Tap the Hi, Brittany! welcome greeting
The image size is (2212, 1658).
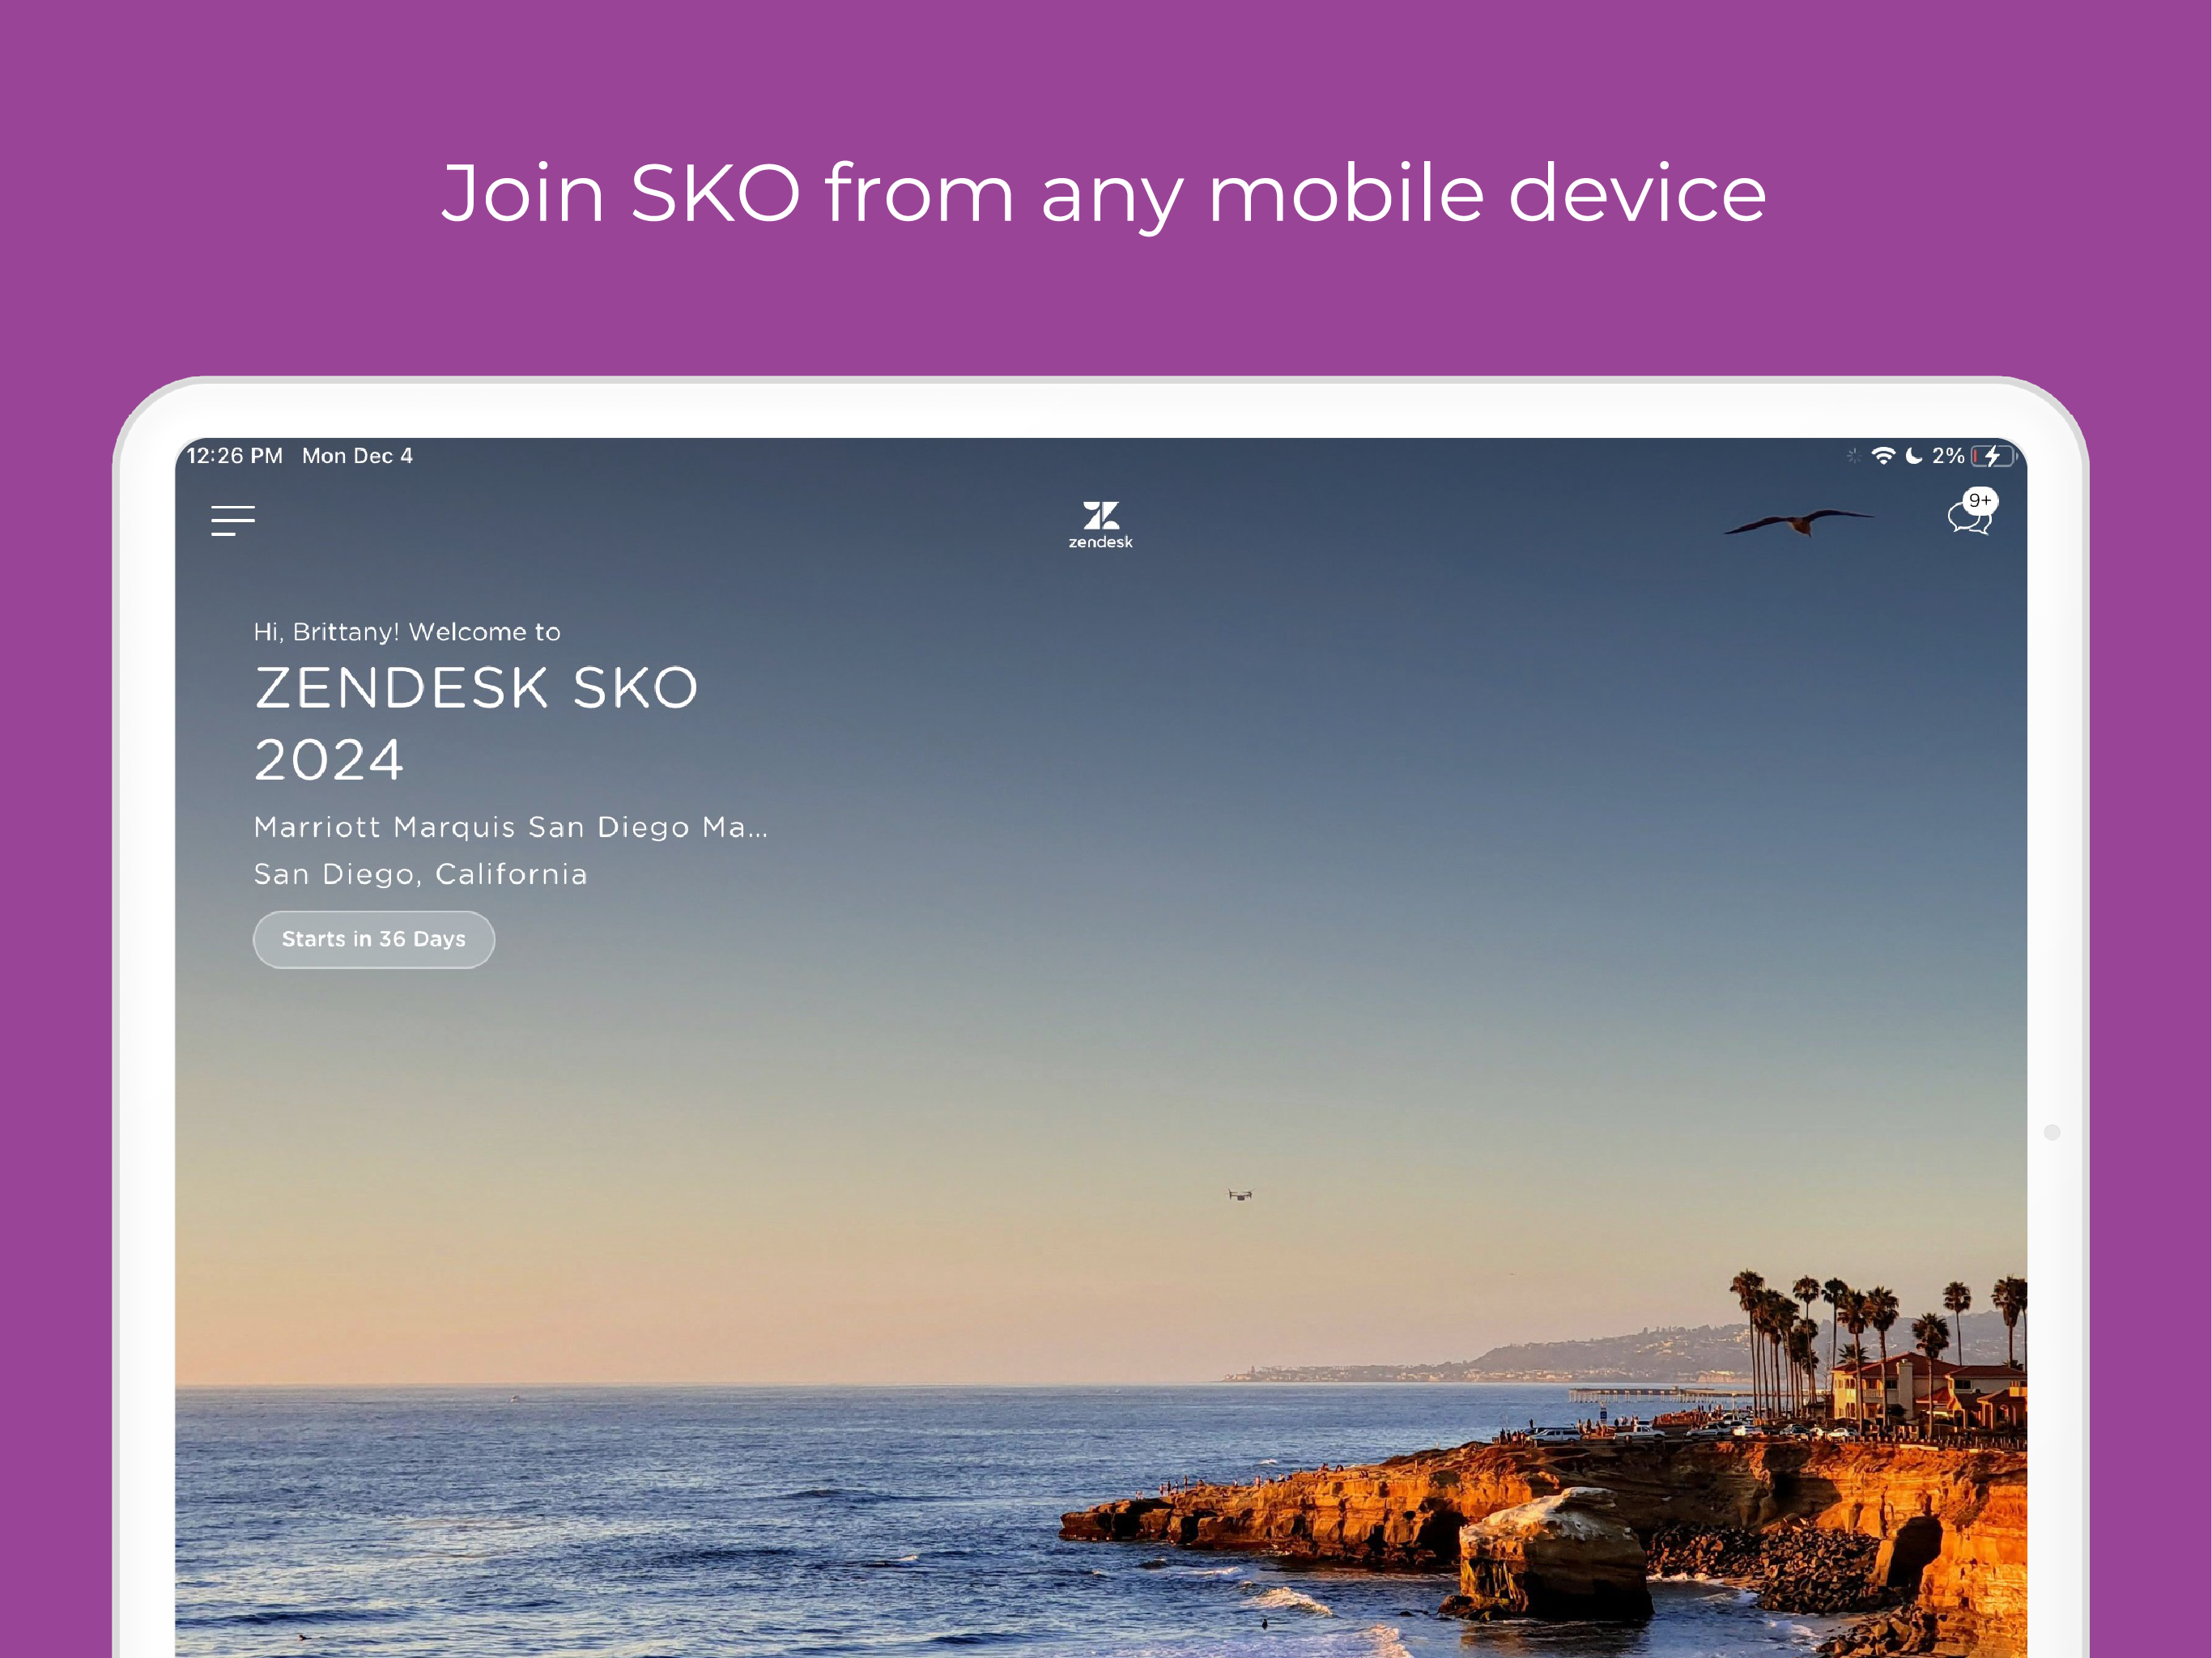pos(407,632)
